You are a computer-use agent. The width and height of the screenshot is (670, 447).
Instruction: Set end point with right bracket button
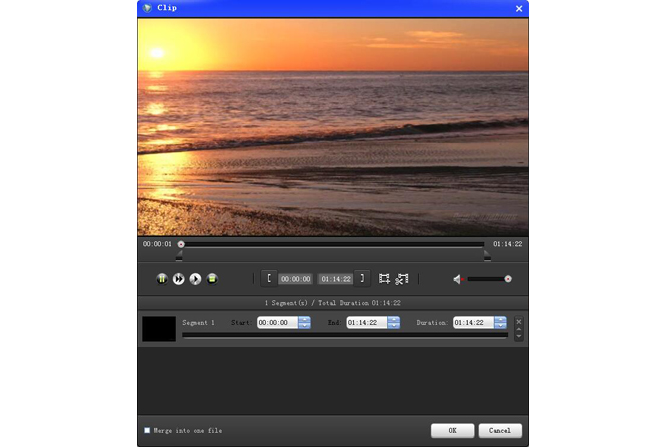click(362, 279)
